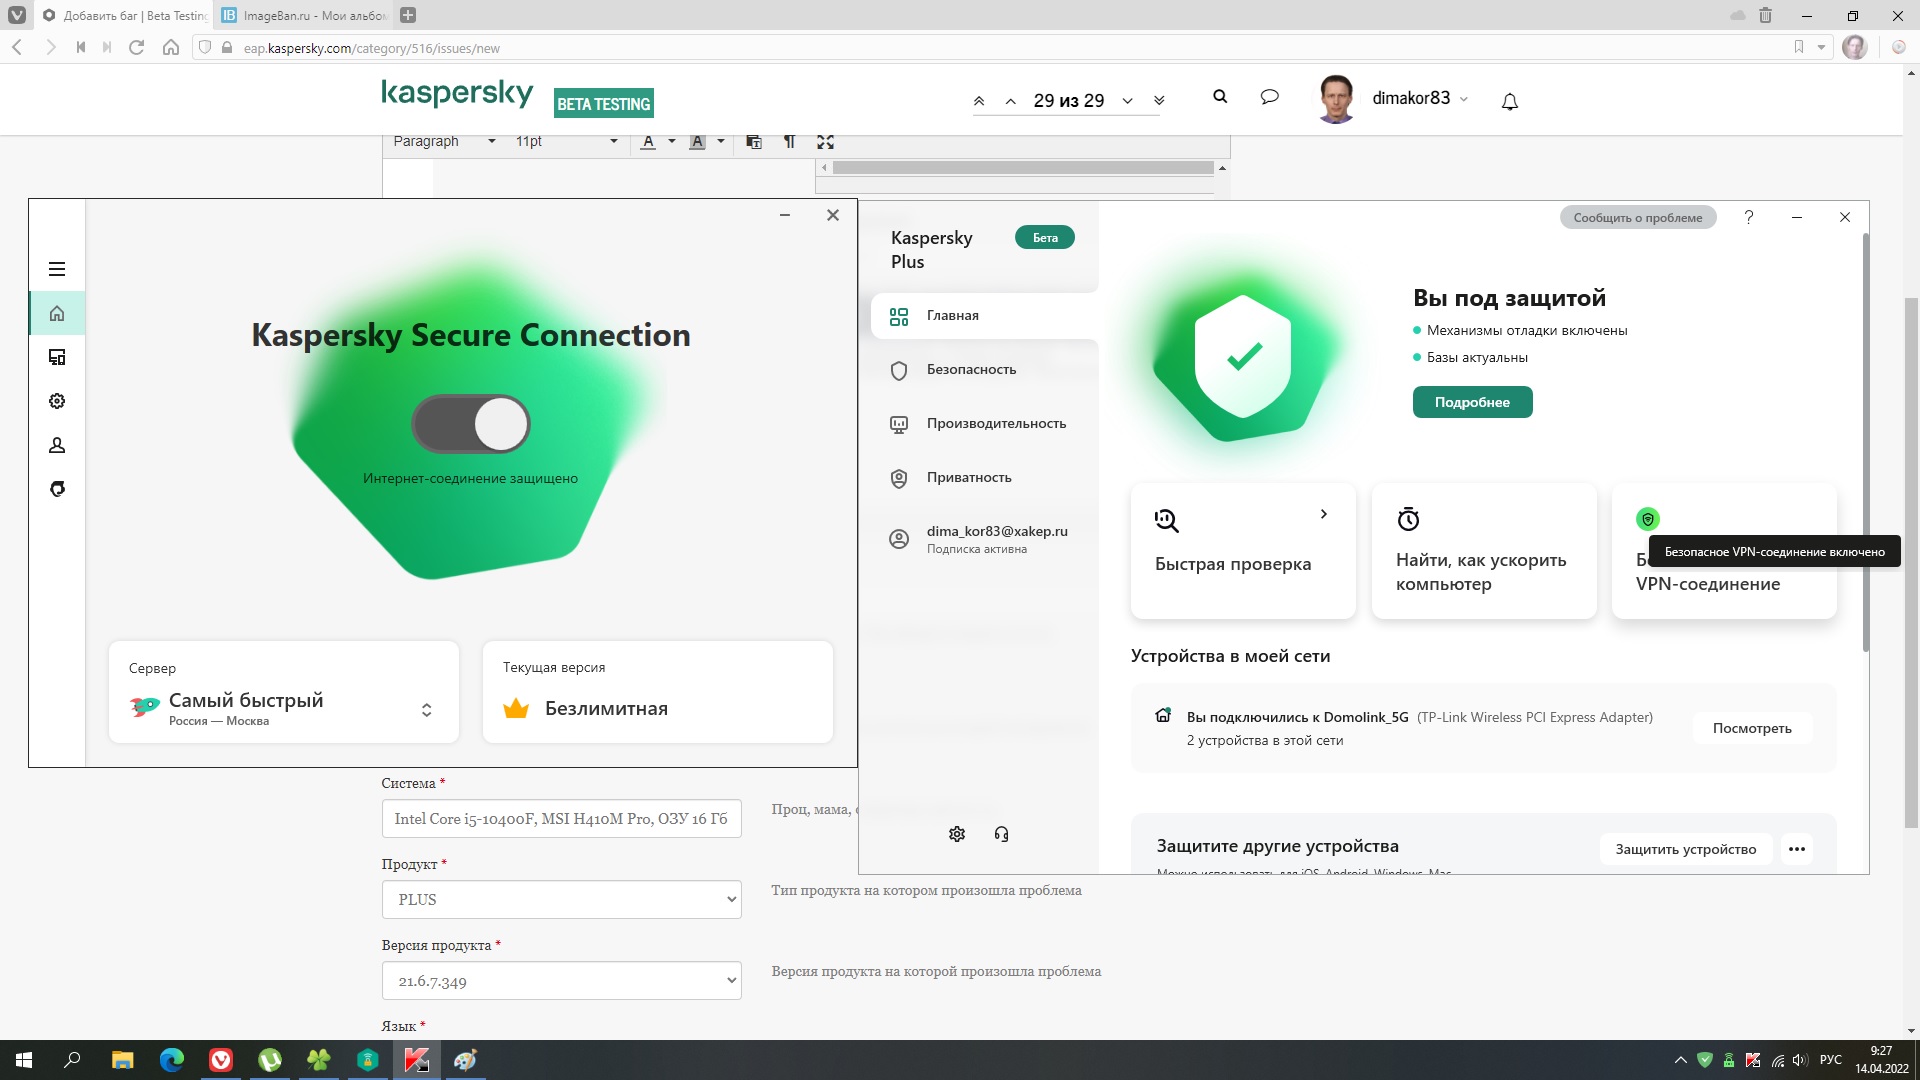Click the site search magnifier icon
This screenshot has height=1080, width=1920.
pyautogui.click(x=1220, y=97)
